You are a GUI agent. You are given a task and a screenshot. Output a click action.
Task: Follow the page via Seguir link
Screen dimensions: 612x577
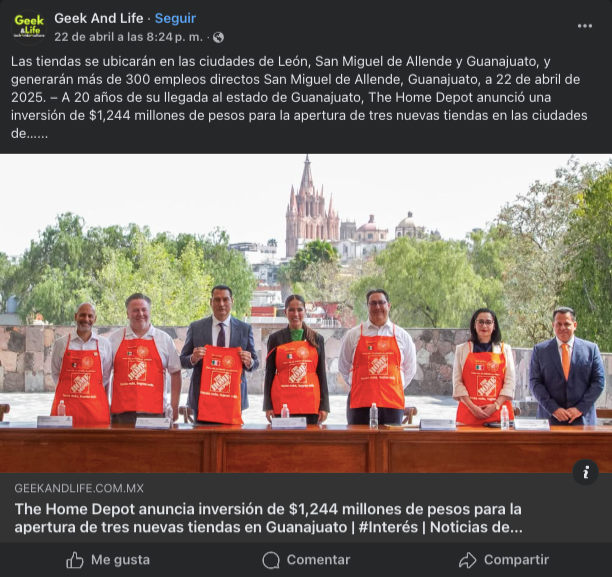pos(175,18)
